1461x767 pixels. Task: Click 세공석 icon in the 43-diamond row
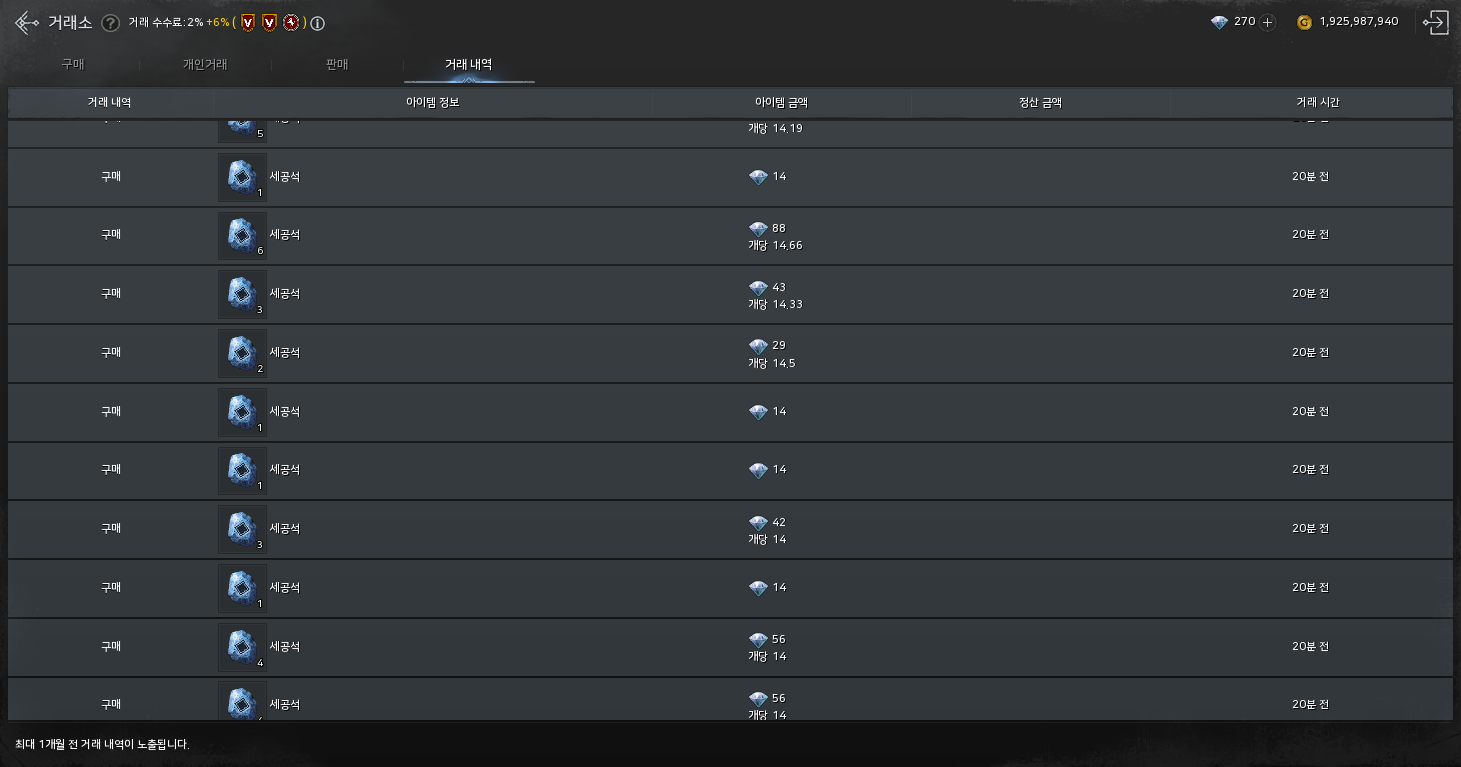(x=241, y=294)
